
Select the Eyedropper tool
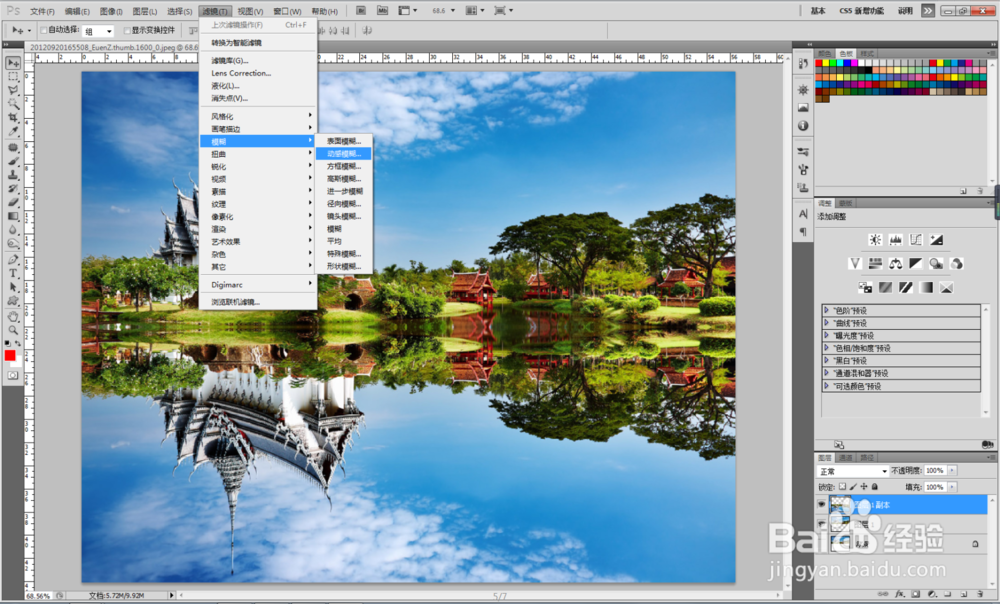pos(13,131)
